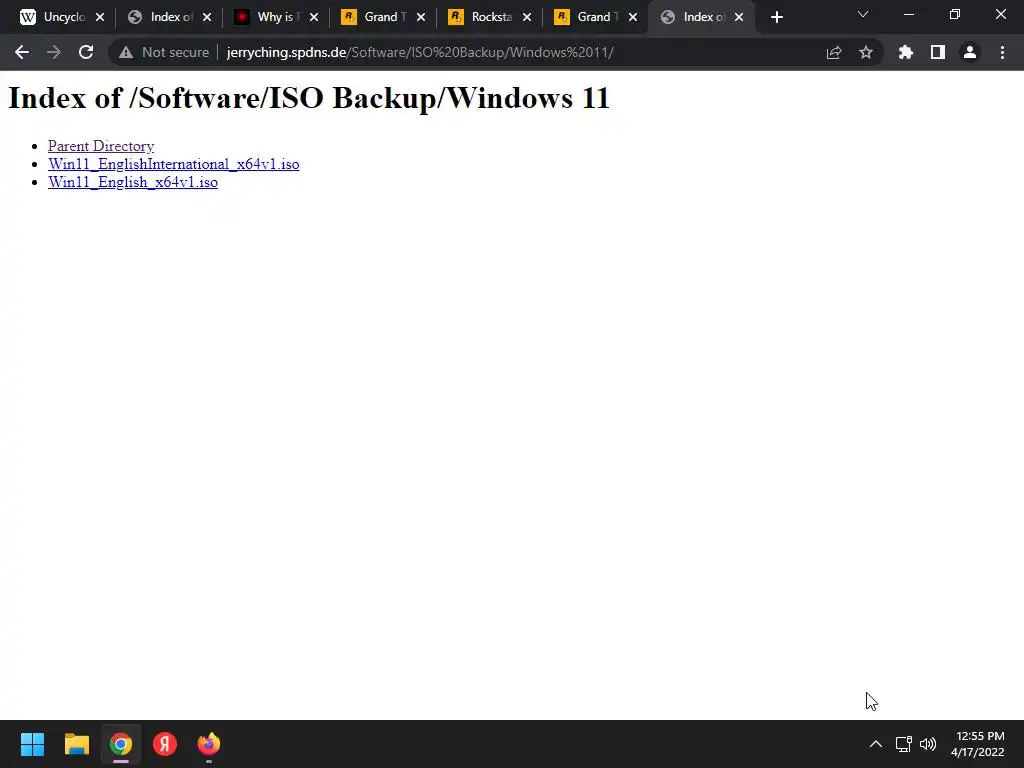Open the network status icon
1024x768 pixels.
point(903,744)
